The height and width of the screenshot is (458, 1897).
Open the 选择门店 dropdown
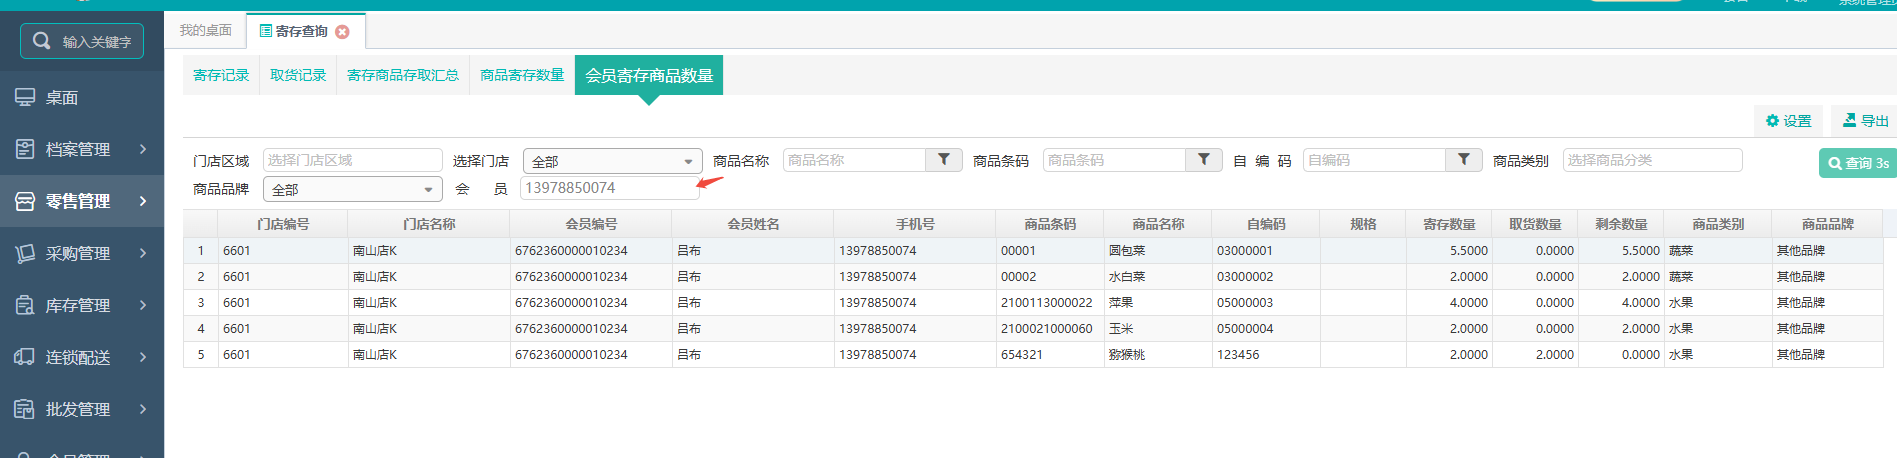point(612,161)
